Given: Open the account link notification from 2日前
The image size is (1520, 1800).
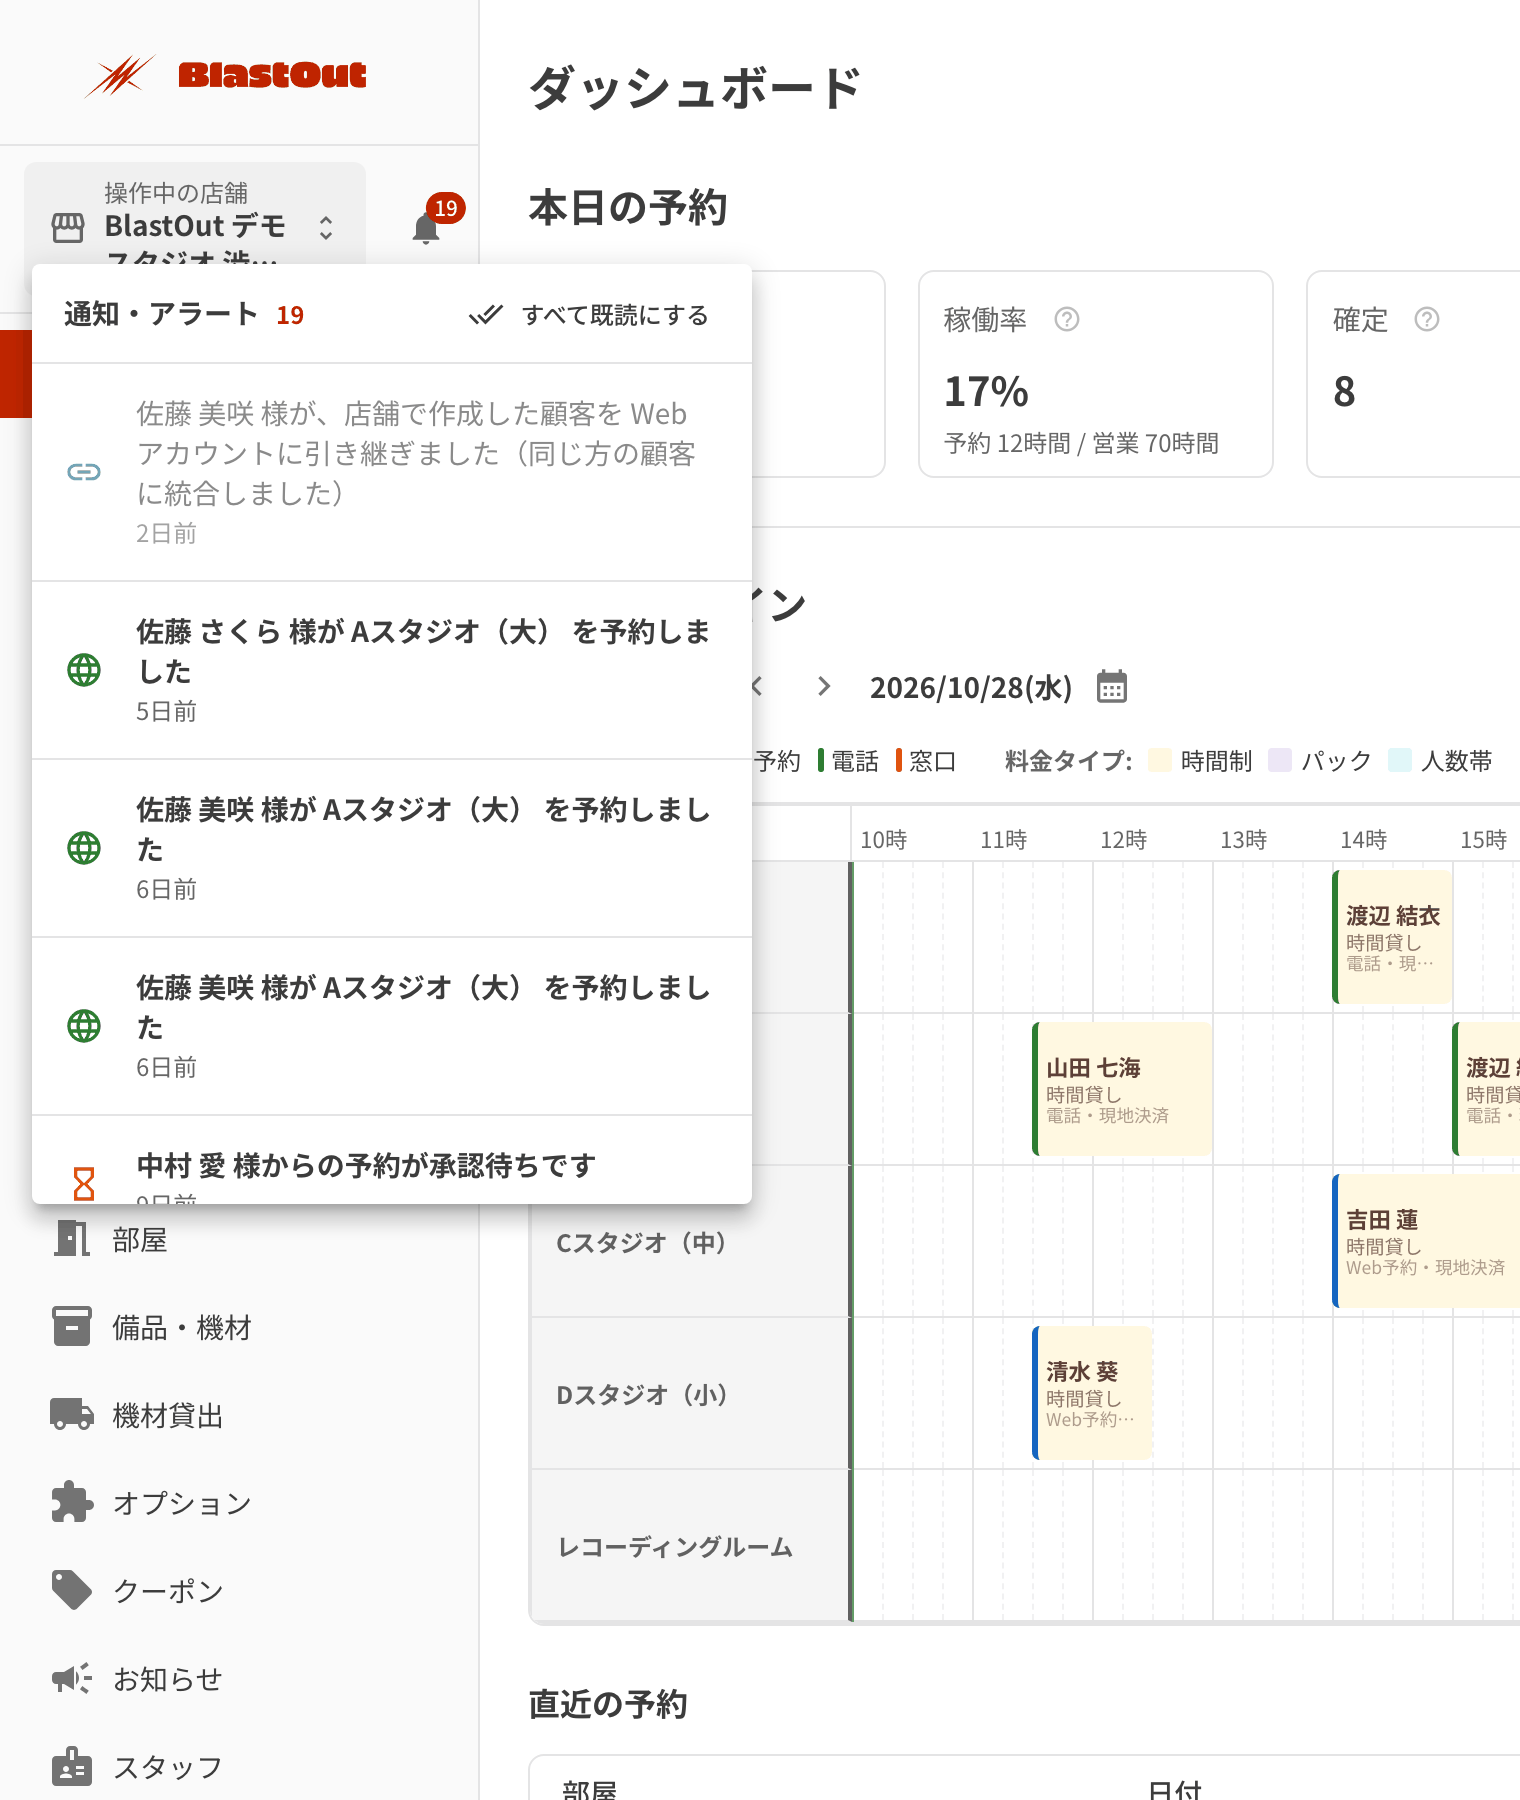Looking at the screenshot, I should (x=392, y=472).
